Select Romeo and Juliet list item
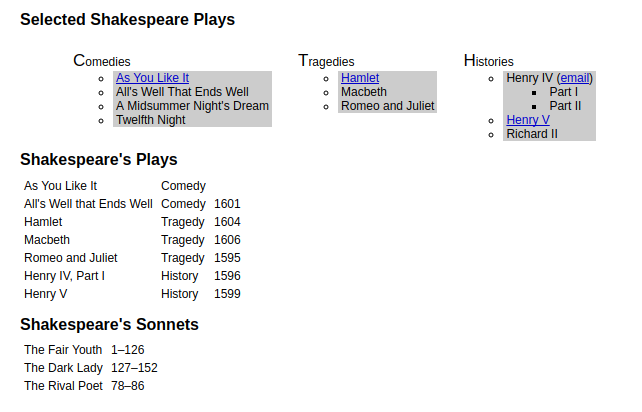The image size is (642, 412). click(x=387, y=106)
